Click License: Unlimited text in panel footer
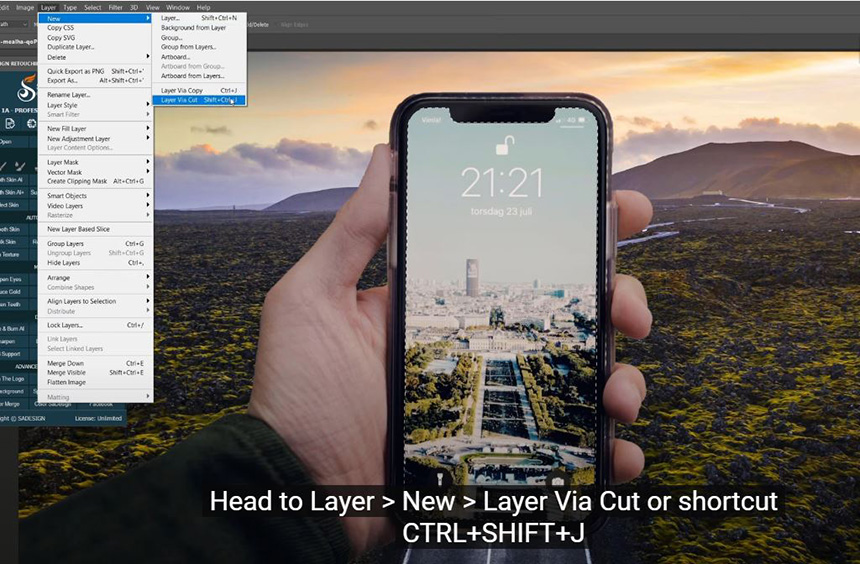 98,418
